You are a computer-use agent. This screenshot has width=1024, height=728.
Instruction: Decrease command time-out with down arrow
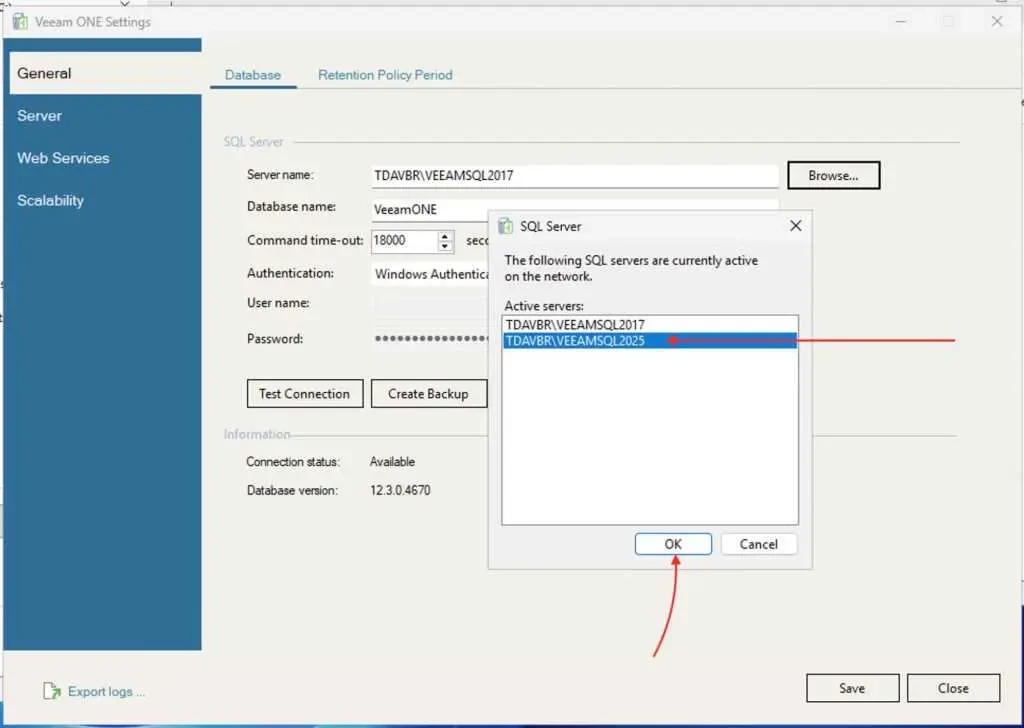point(445,246)
